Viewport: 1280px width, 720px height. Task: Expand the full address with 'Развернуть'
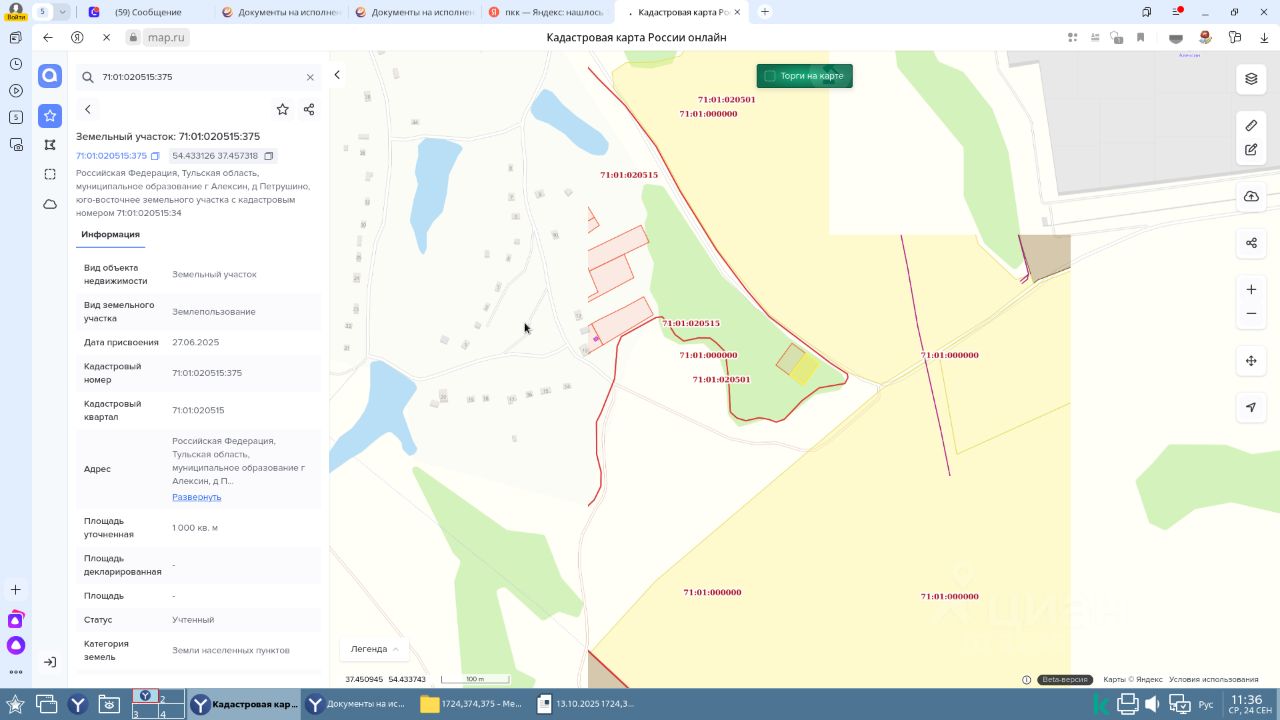click(x=196, y=497)
